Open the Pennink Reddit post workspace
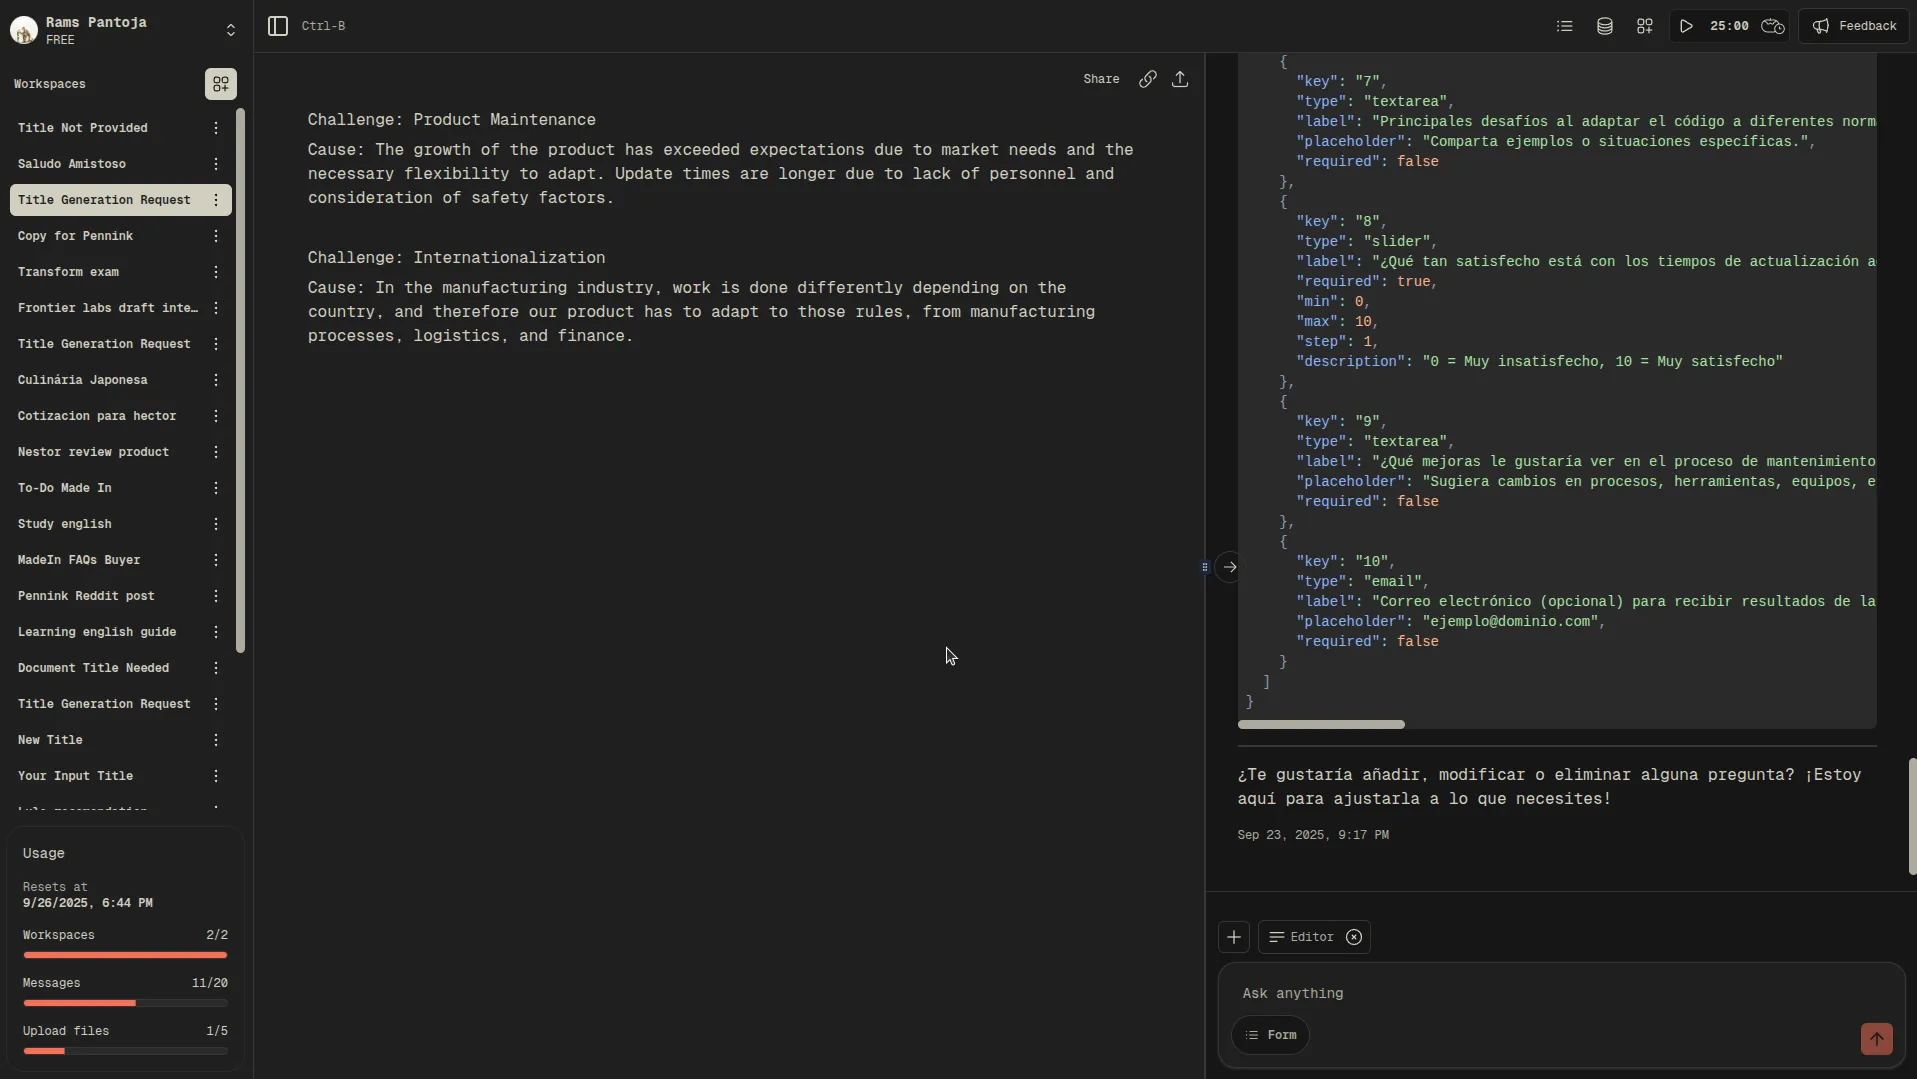 pos(86,596)
